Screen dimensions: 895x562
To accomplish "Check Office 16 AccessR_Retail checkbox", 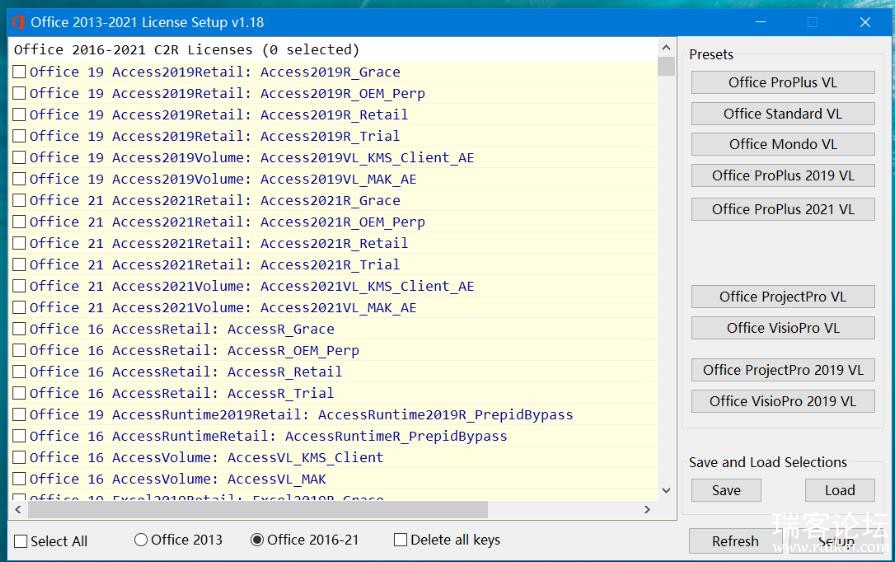I will tap(19, 371).
